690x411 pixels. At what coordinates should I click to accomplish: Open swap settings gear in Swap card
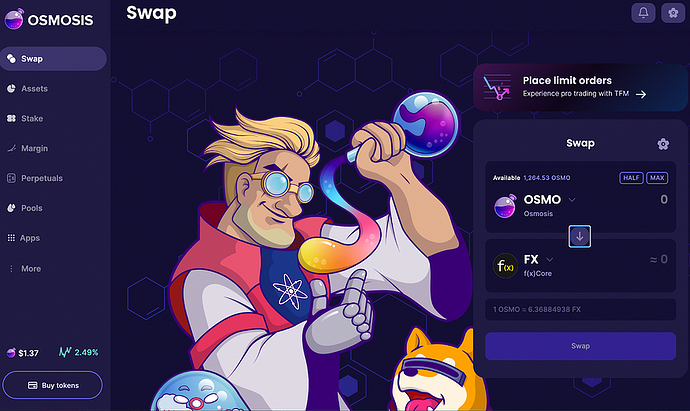coord(663,144)
